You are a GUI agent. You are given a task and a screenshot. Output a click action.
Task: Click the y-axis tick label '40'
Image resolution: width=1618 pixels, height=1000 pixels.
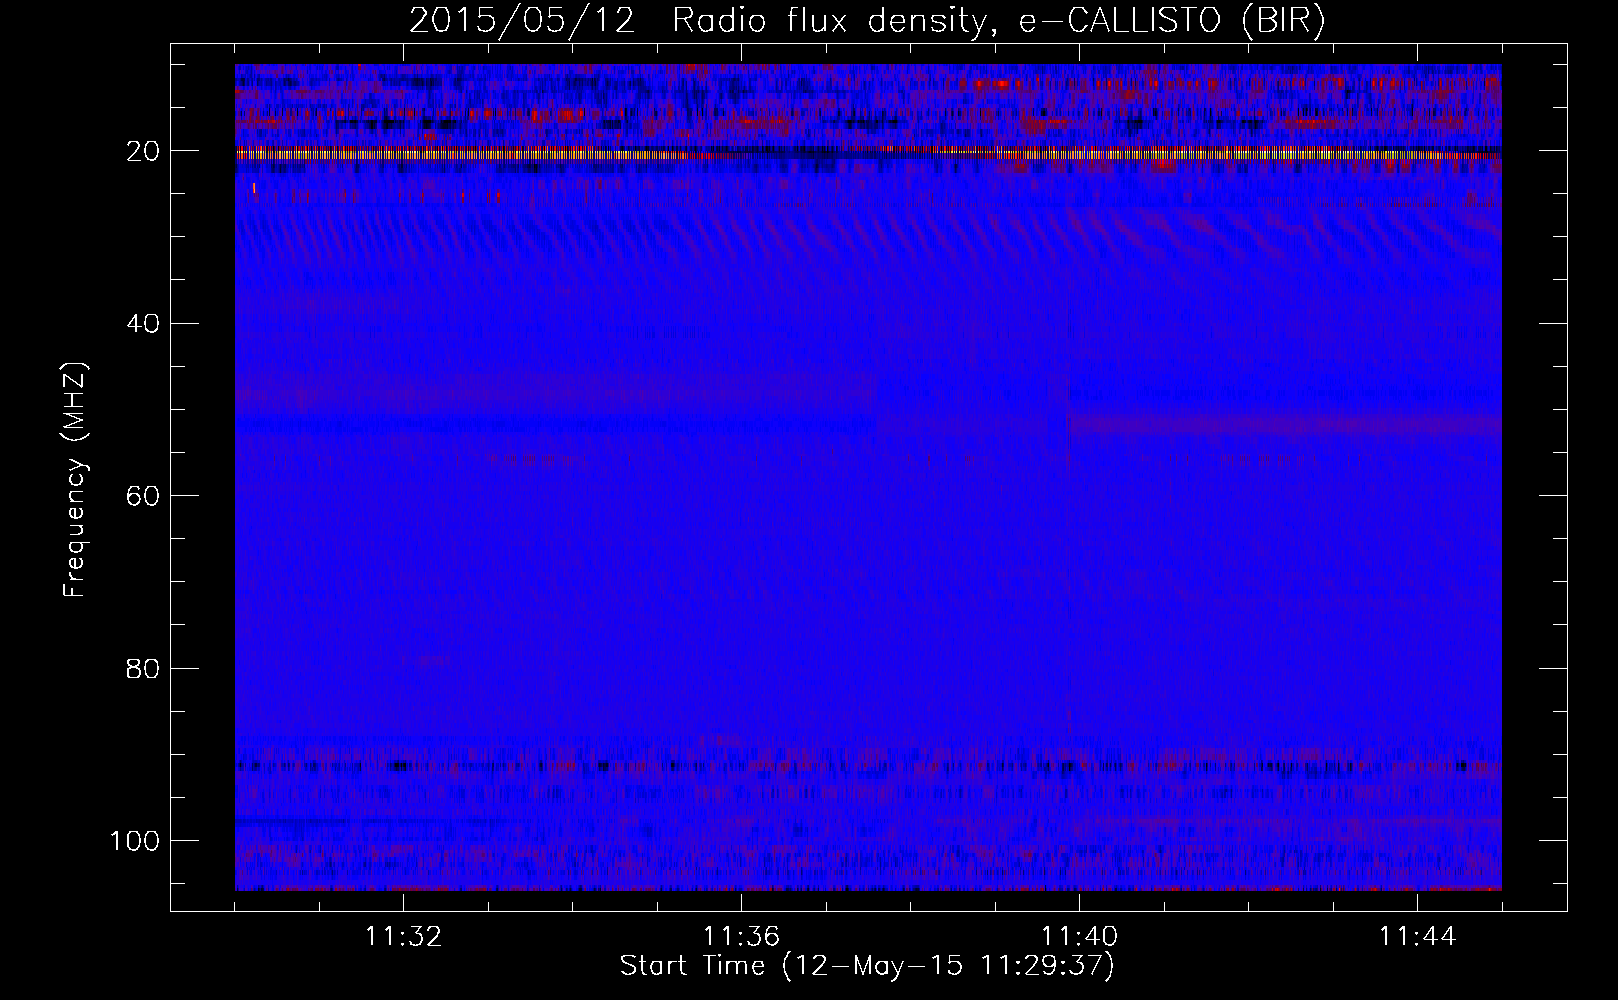[144, 323]
